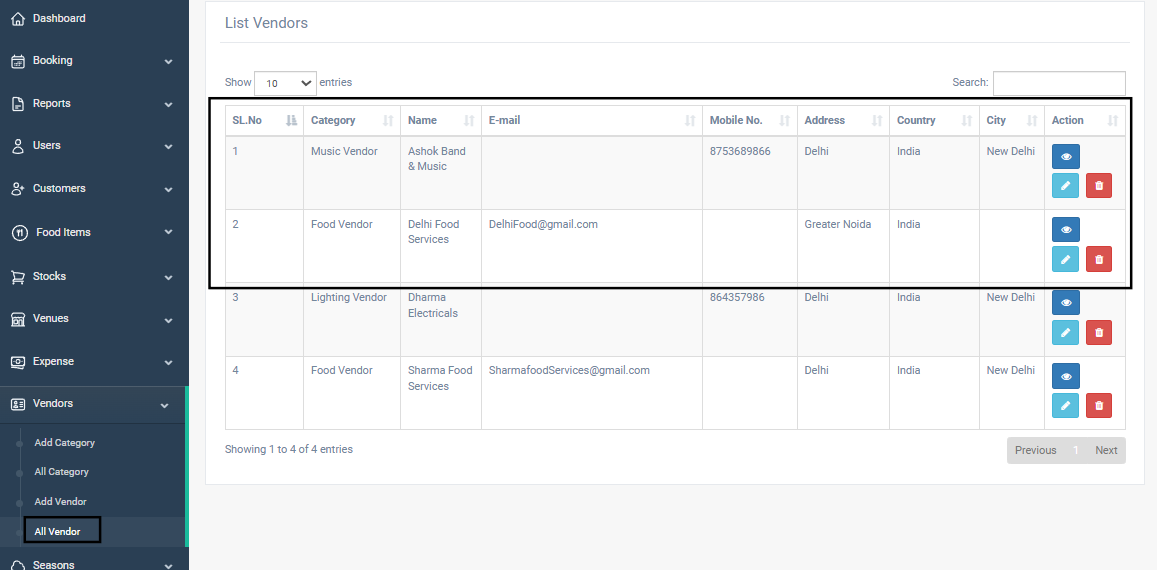
Task: Expand the Reports menu chevron
Action: coord(168,104)
